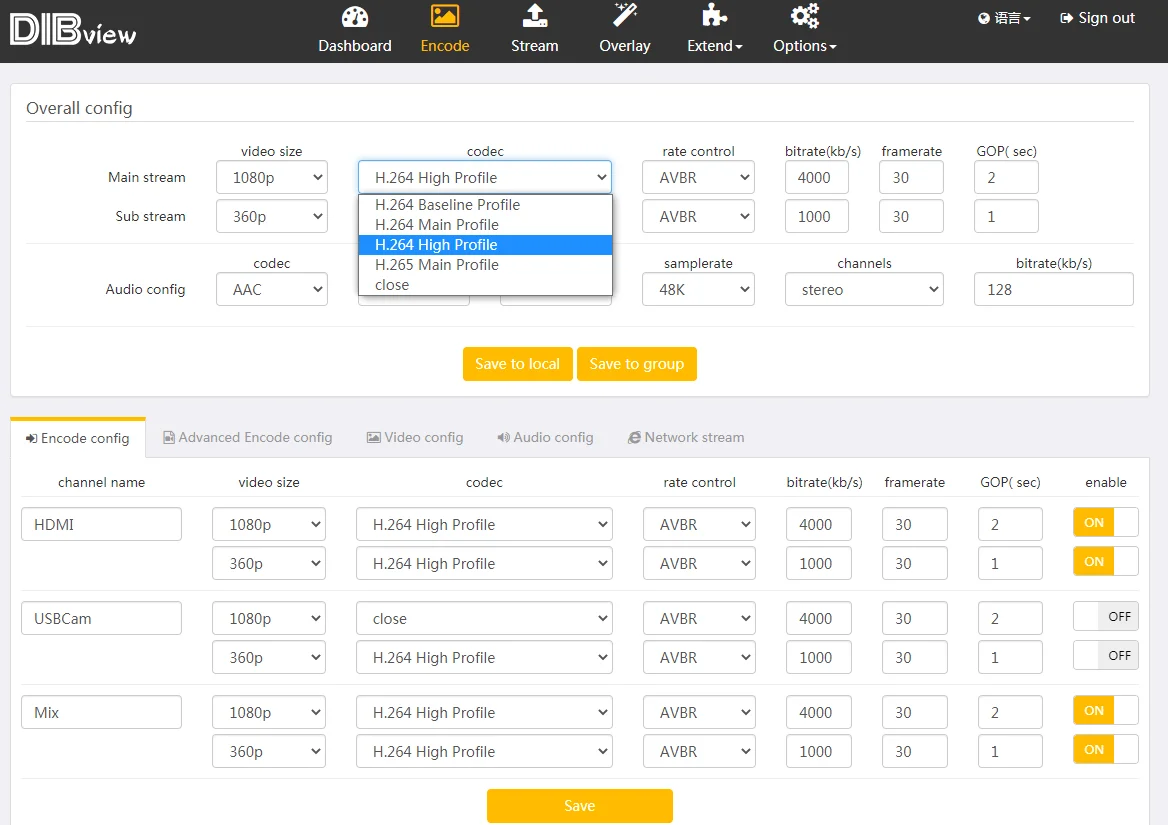
Task: Open HDMI 360p video size dropdown
Action: (269, 564)
